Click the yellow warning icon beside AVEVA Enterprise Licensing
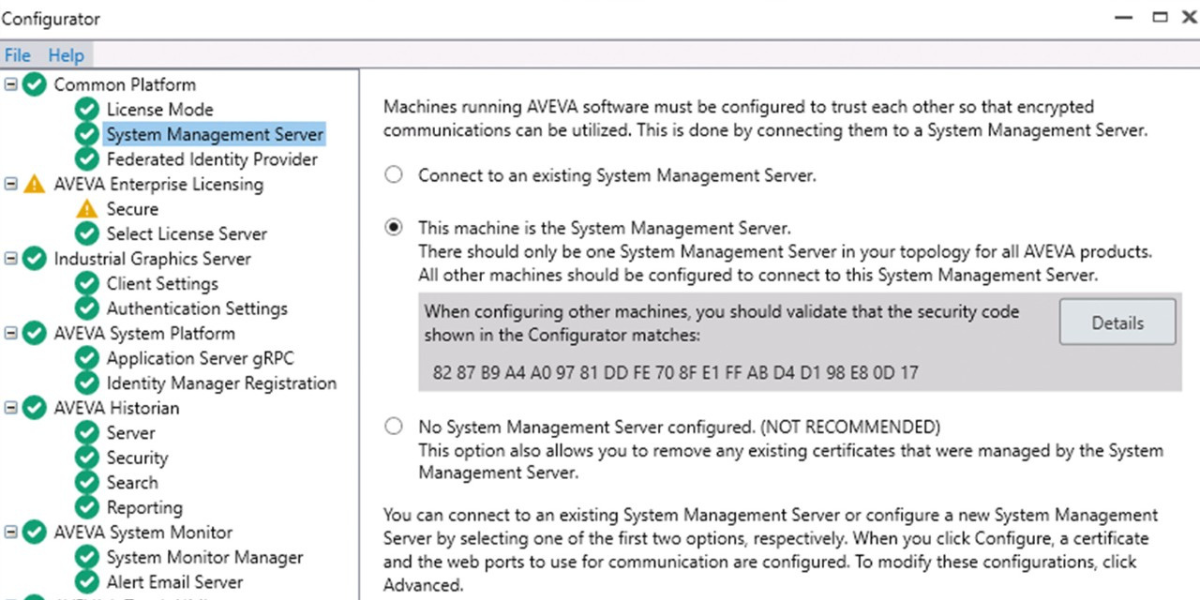Image resolution: width=1200 pixels, height=600 pixels. (x=35, y=184)
